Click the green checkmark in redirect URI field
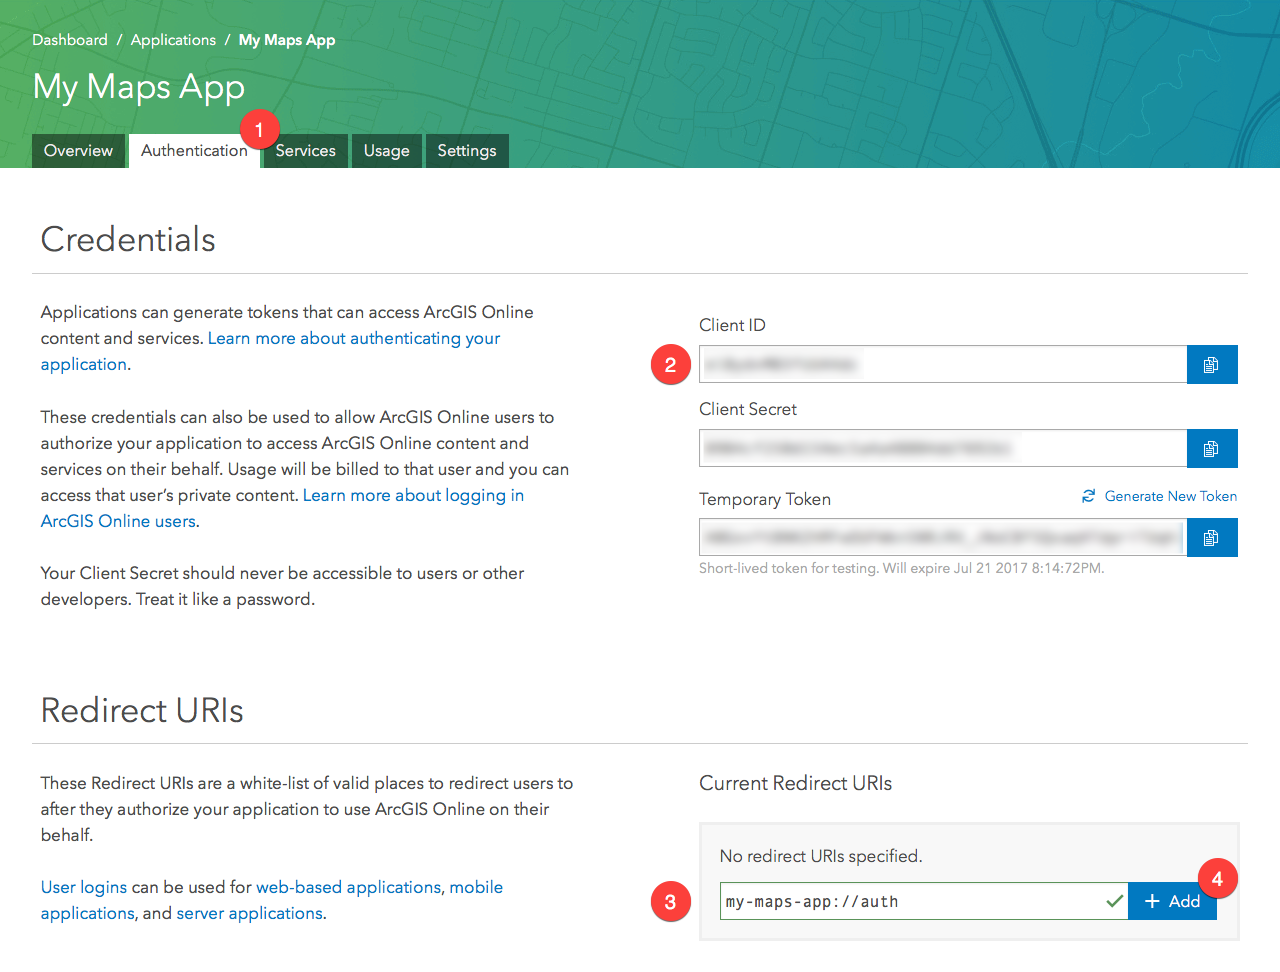 point(1114,901)
